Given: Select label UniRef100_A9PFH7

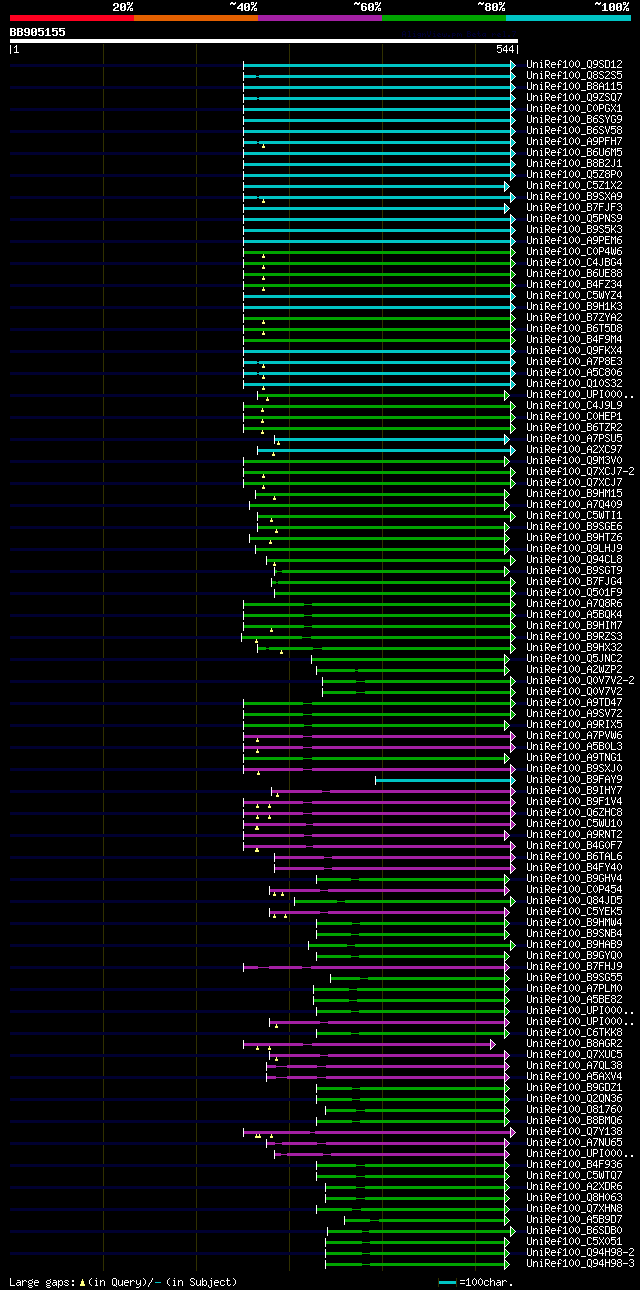Looking at the screenshot, I should [x=574, y=142].
